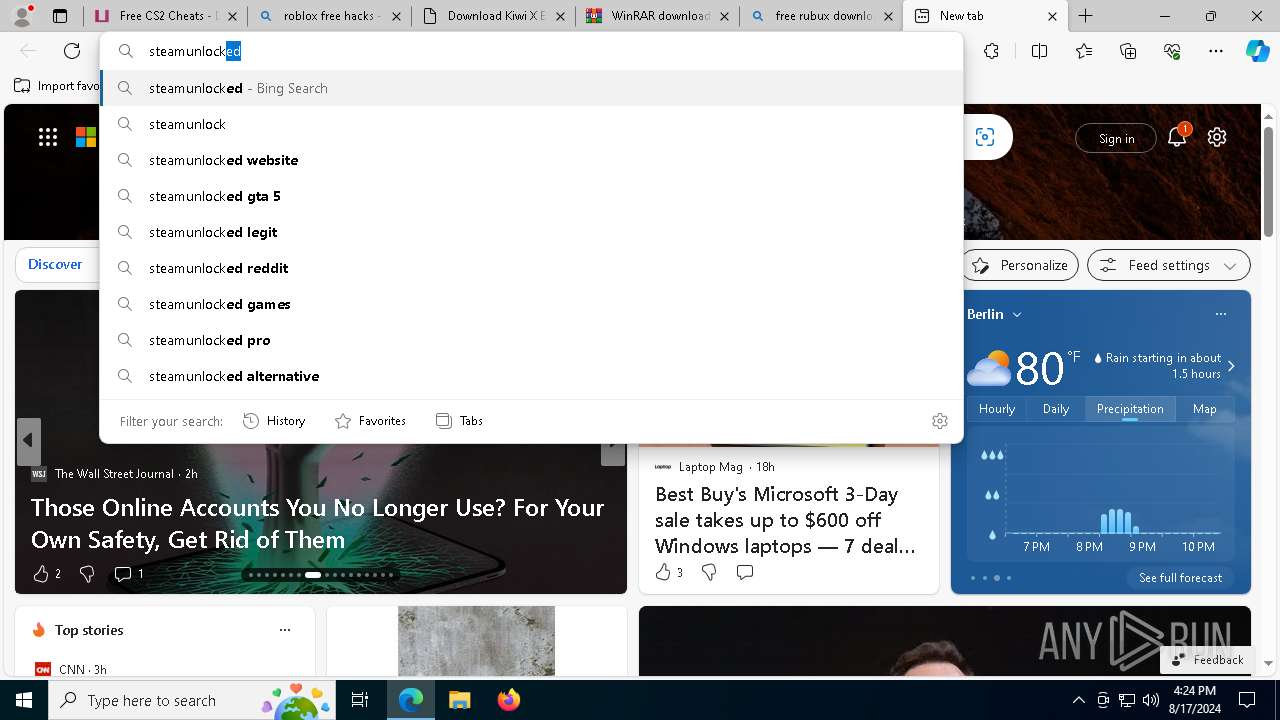Screen dimensions: 1280x720
Task: Open the split screen icon
Action: coord(1039,51)
